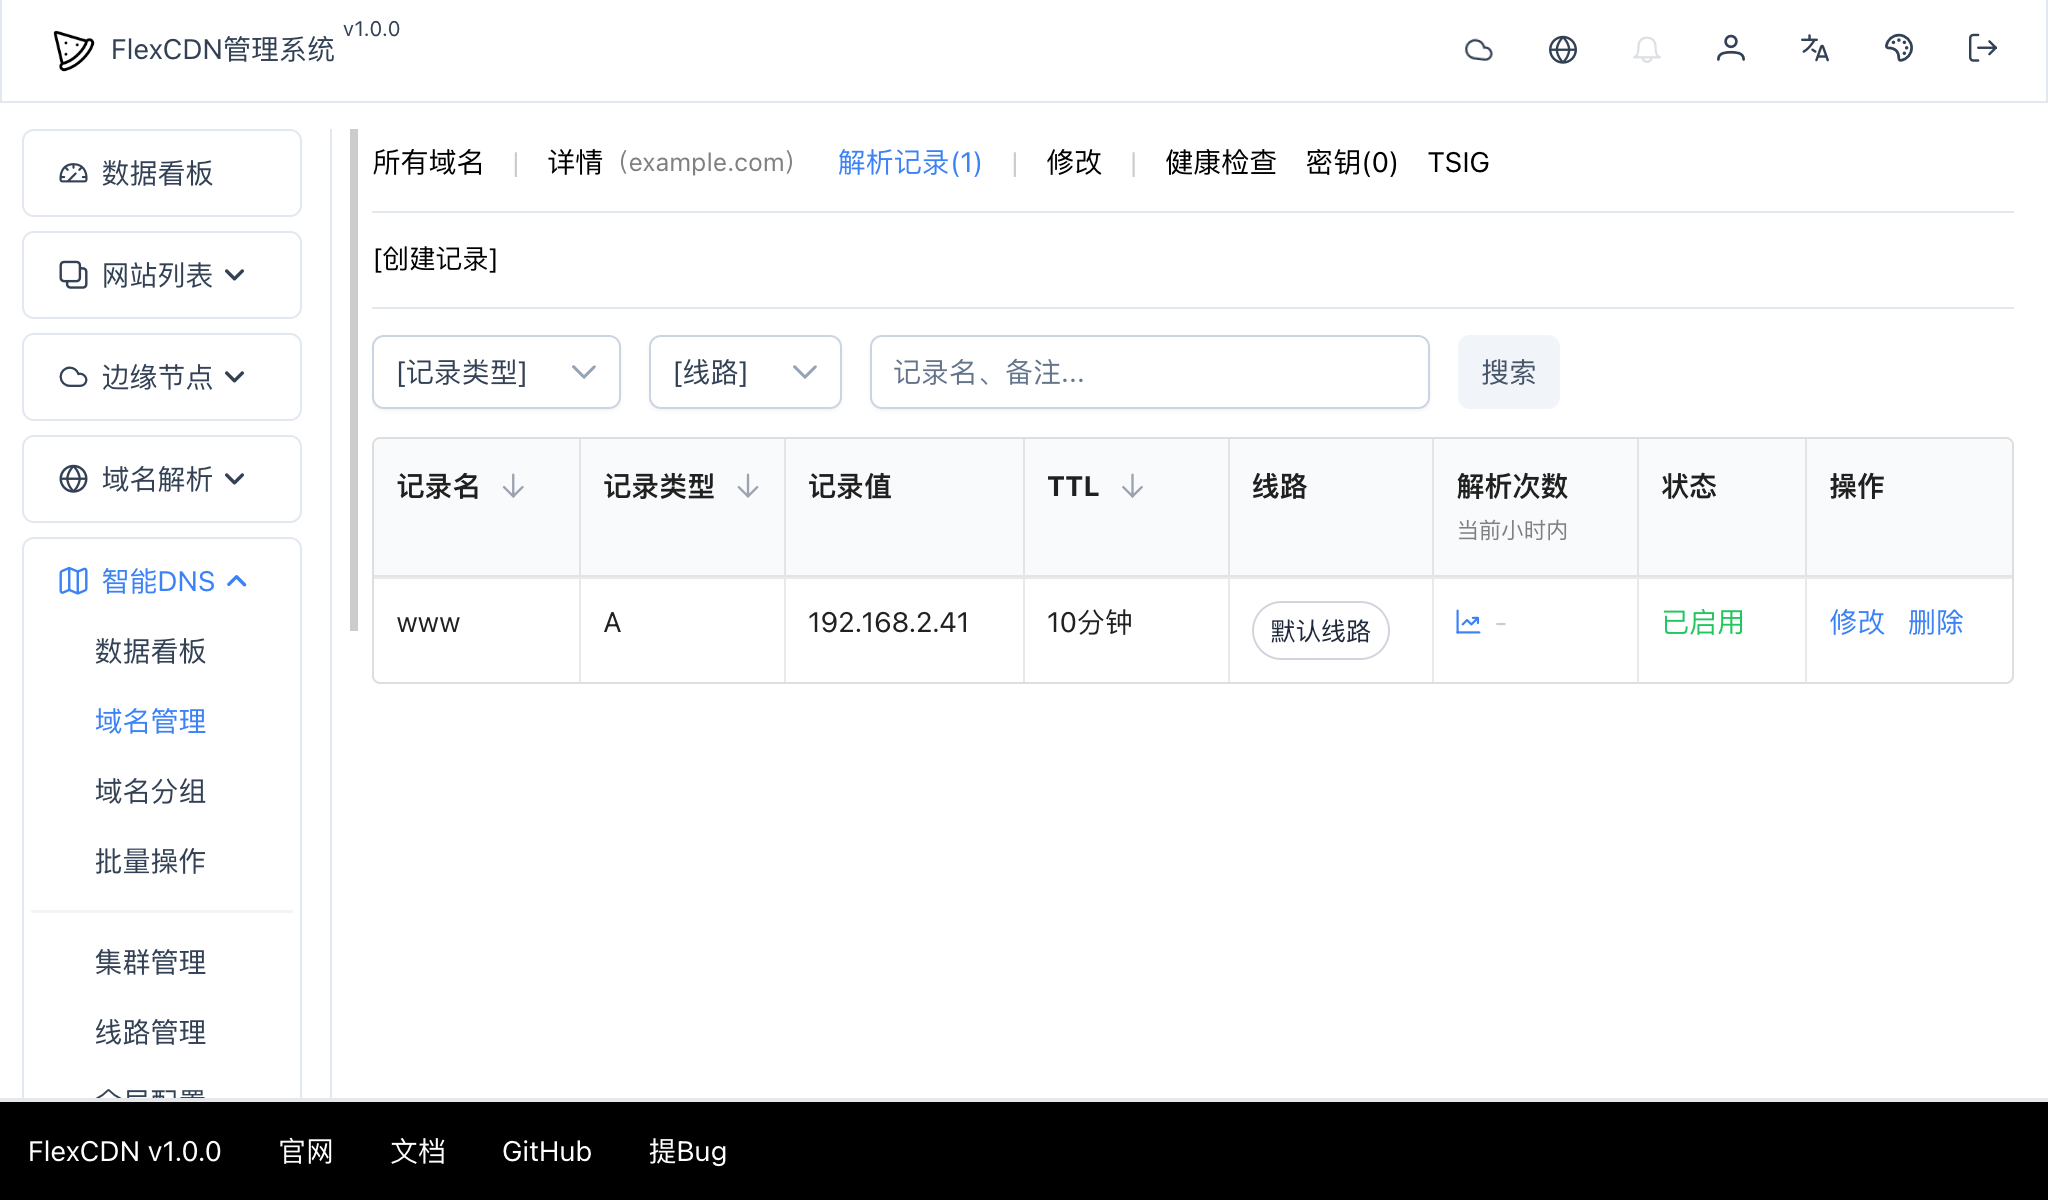Open the [记录类型] dropdown
Screen dimensions: 2048x1200
pyautogui.click(x=496, y=372)
